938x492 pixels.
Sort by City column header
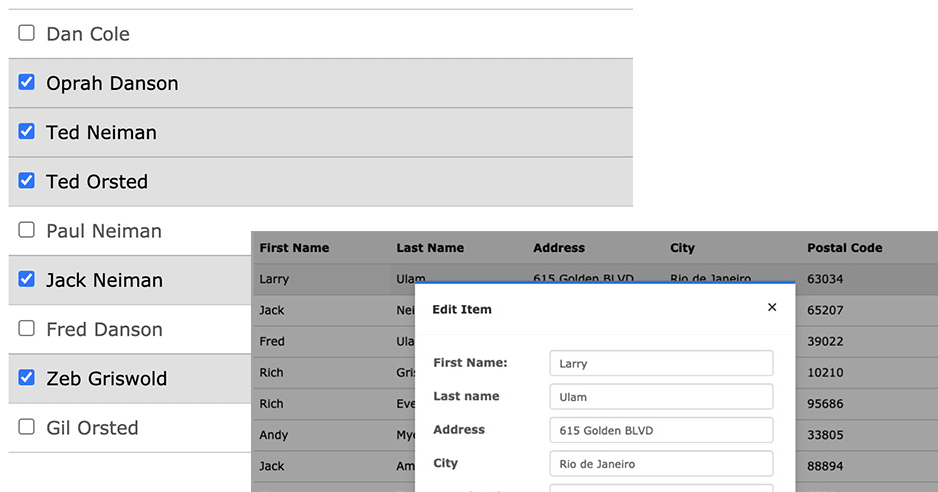coord(682,248)
